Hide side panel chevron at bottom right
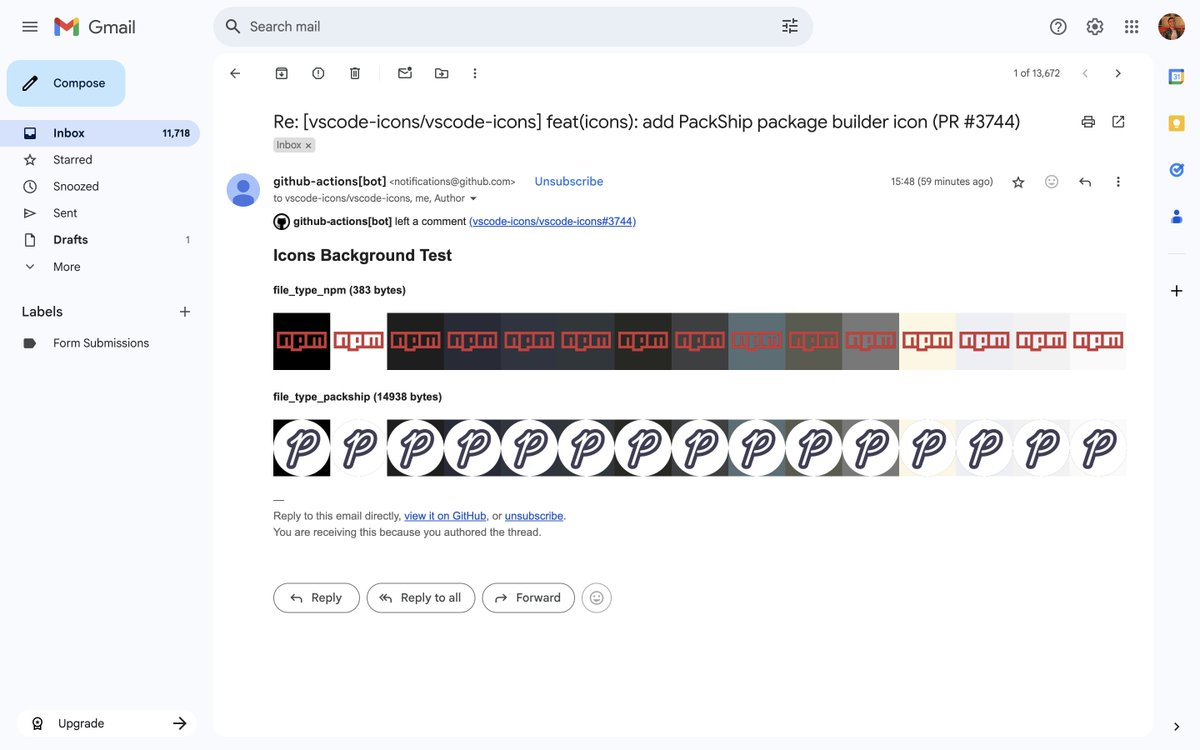This screenshot has height=750, width=1200. (x=1177, y=726)
